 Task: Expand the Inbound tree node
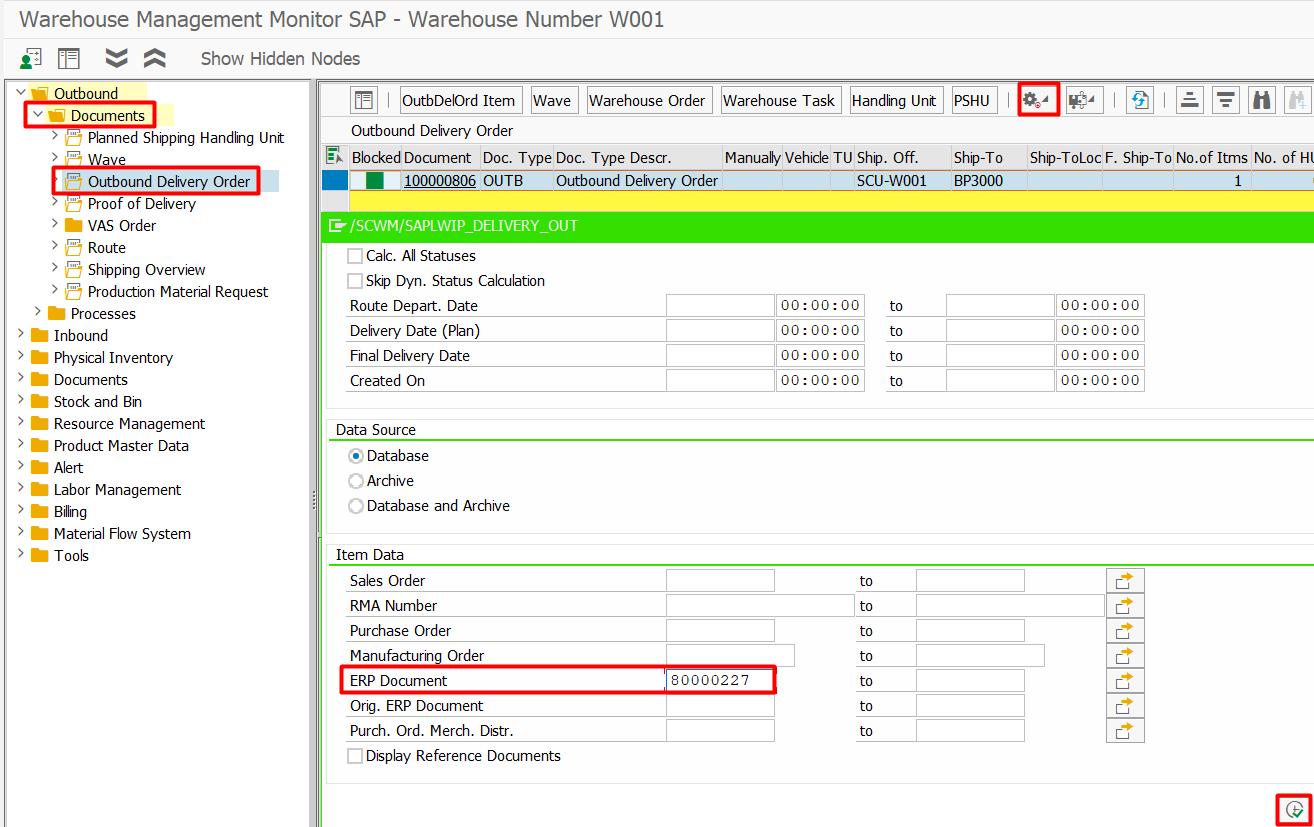pos(21,335)
